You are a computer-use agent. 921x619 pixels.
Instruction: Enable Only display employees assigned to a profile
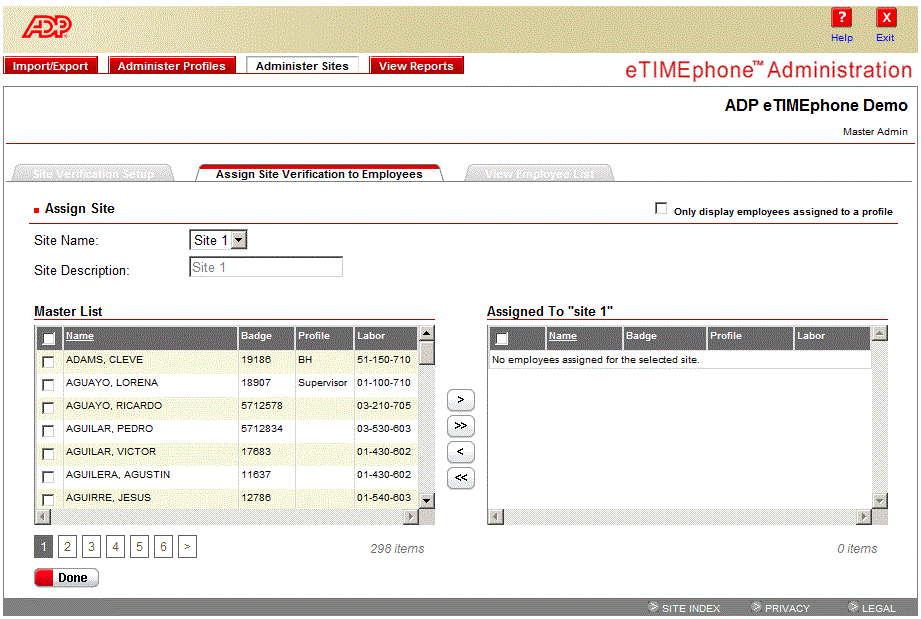coord(661,208)
